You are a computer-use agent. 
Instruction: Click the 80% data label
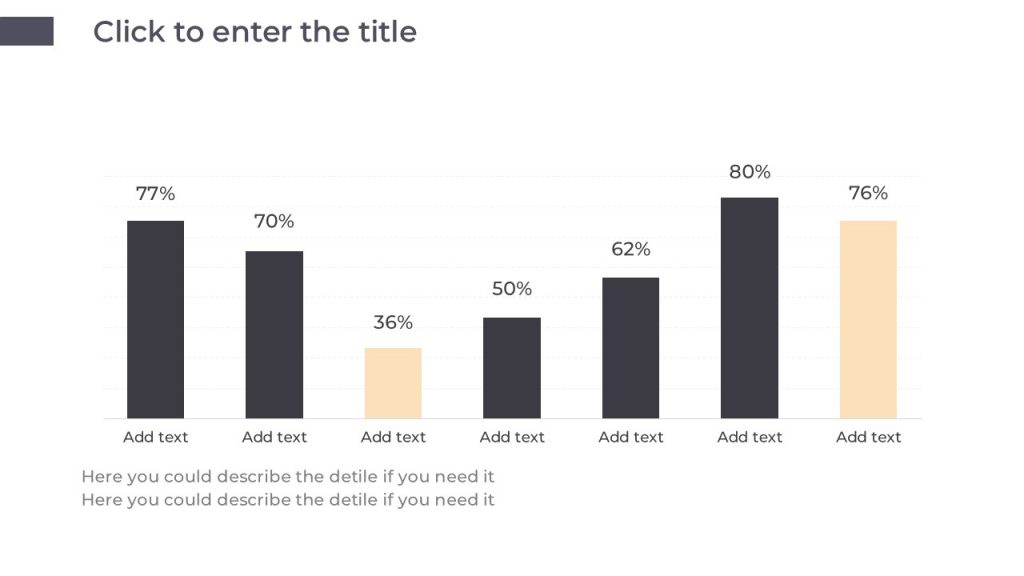pos(750,172)
